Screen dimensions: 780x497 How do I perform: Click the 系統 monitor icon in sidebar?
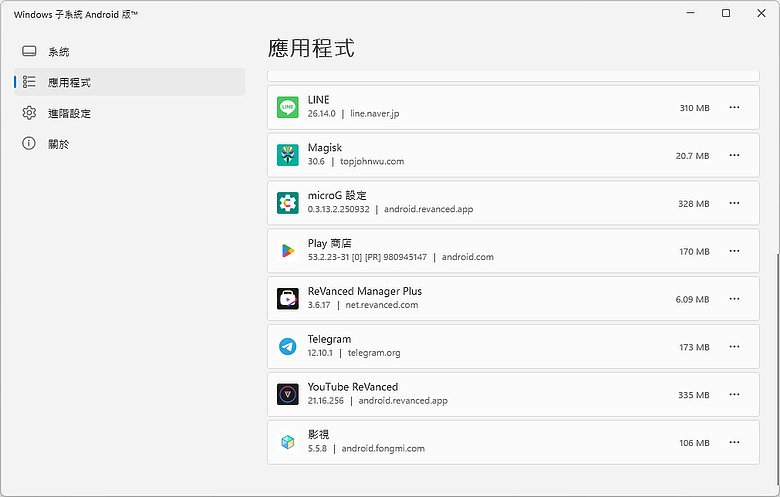click(29, 51)
